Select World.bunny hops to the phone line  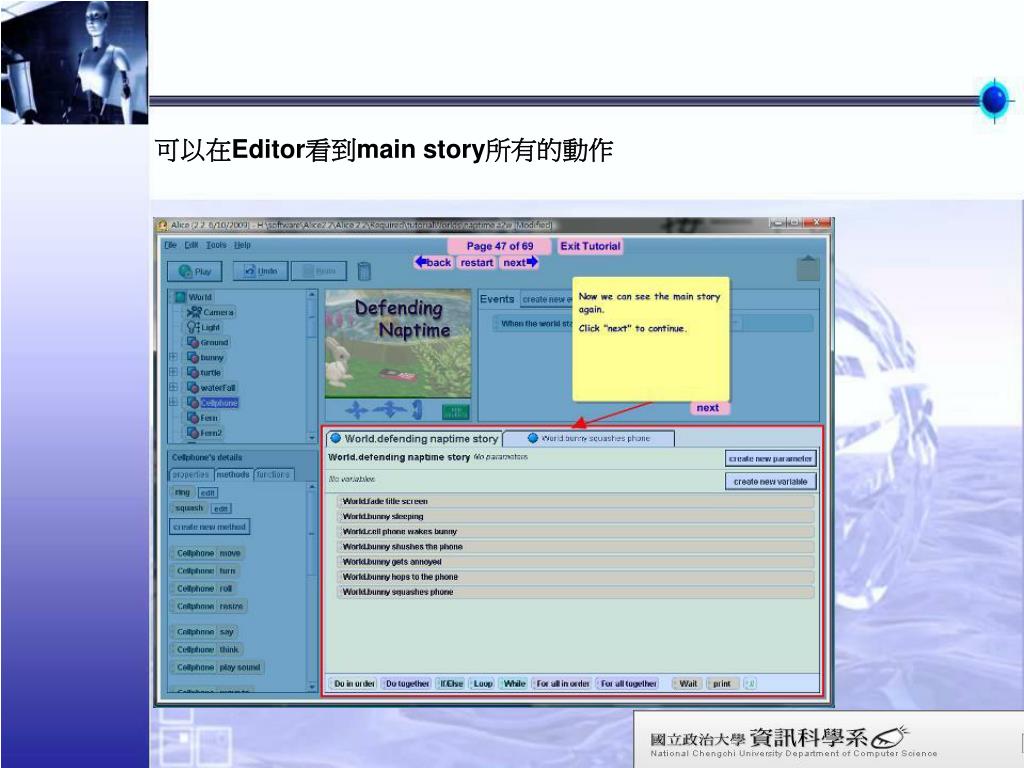(575, 577)
